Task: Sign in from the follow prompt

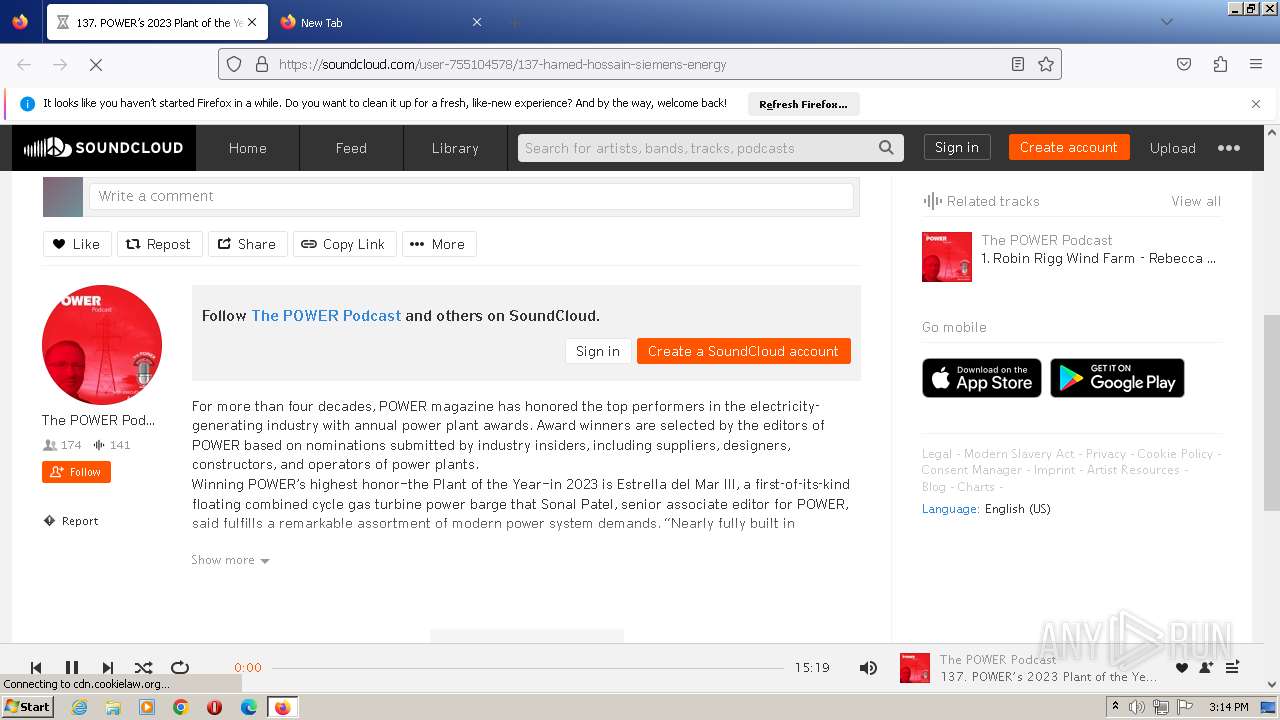Action: coord(598,351)
